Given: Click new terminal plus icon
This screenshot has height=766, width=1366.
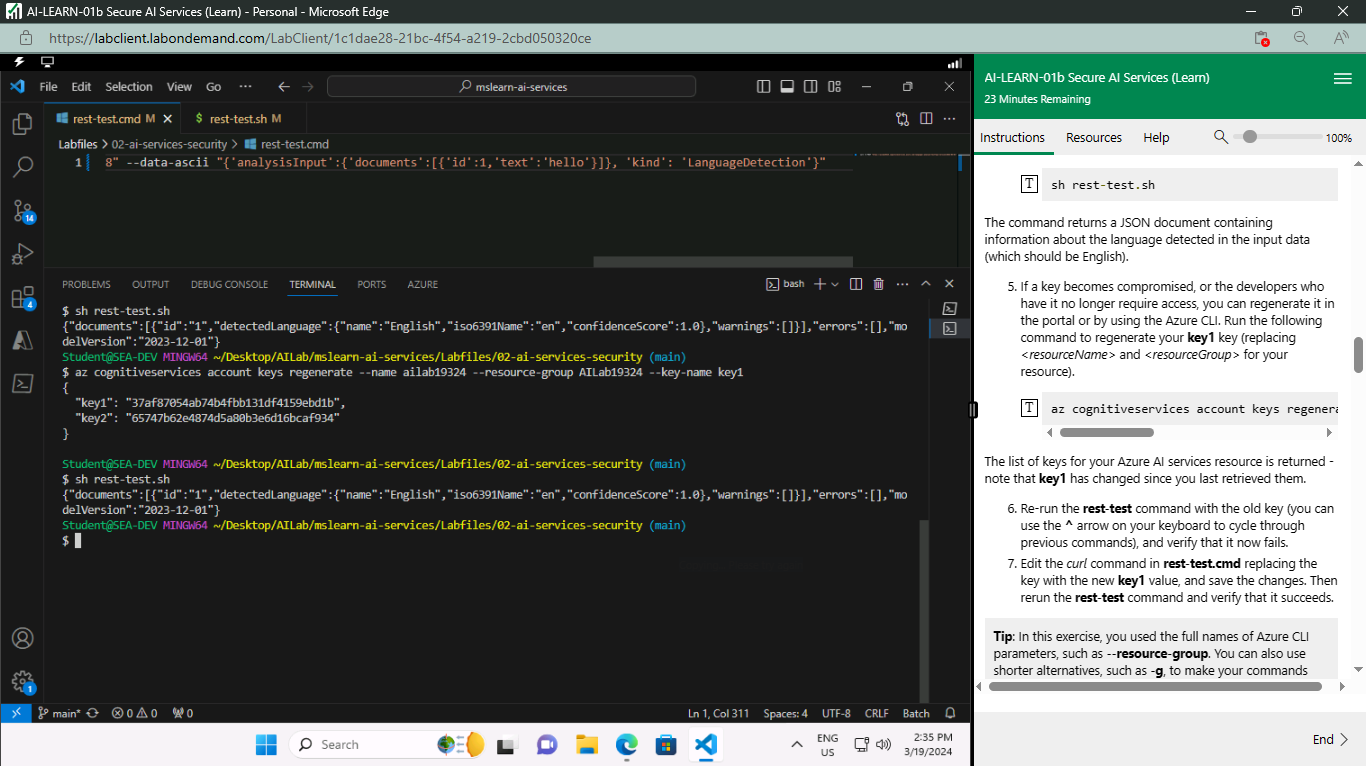Looking at the screenshot, I should [820, 284].
